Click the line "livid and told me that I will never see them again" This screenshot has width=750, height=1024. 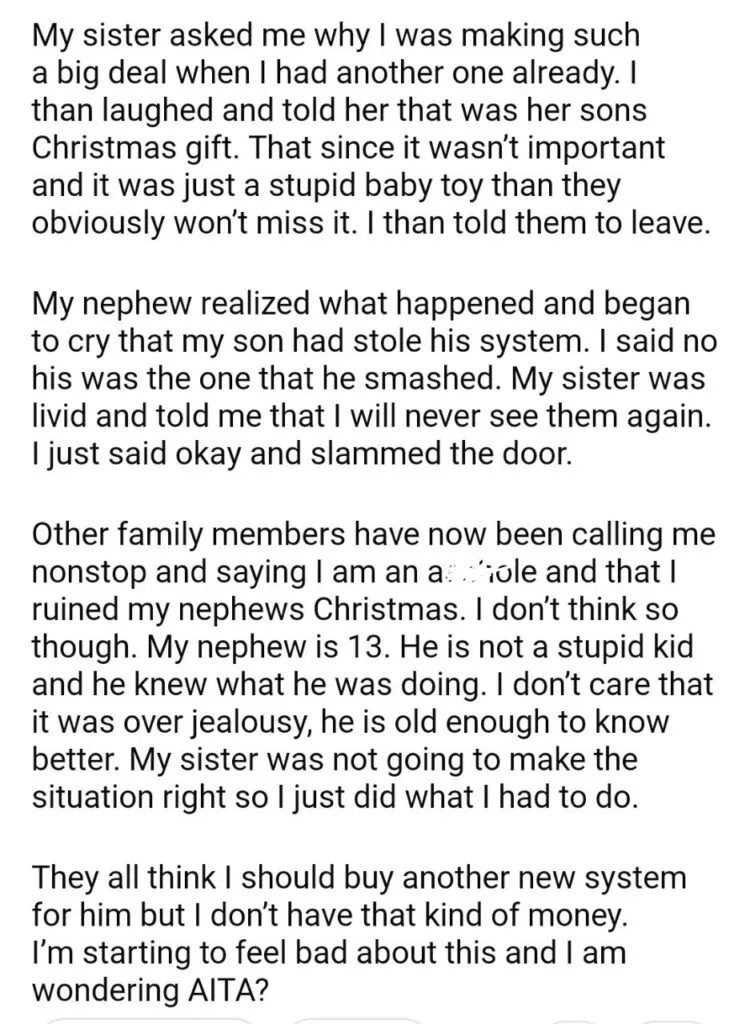point(370,416)
